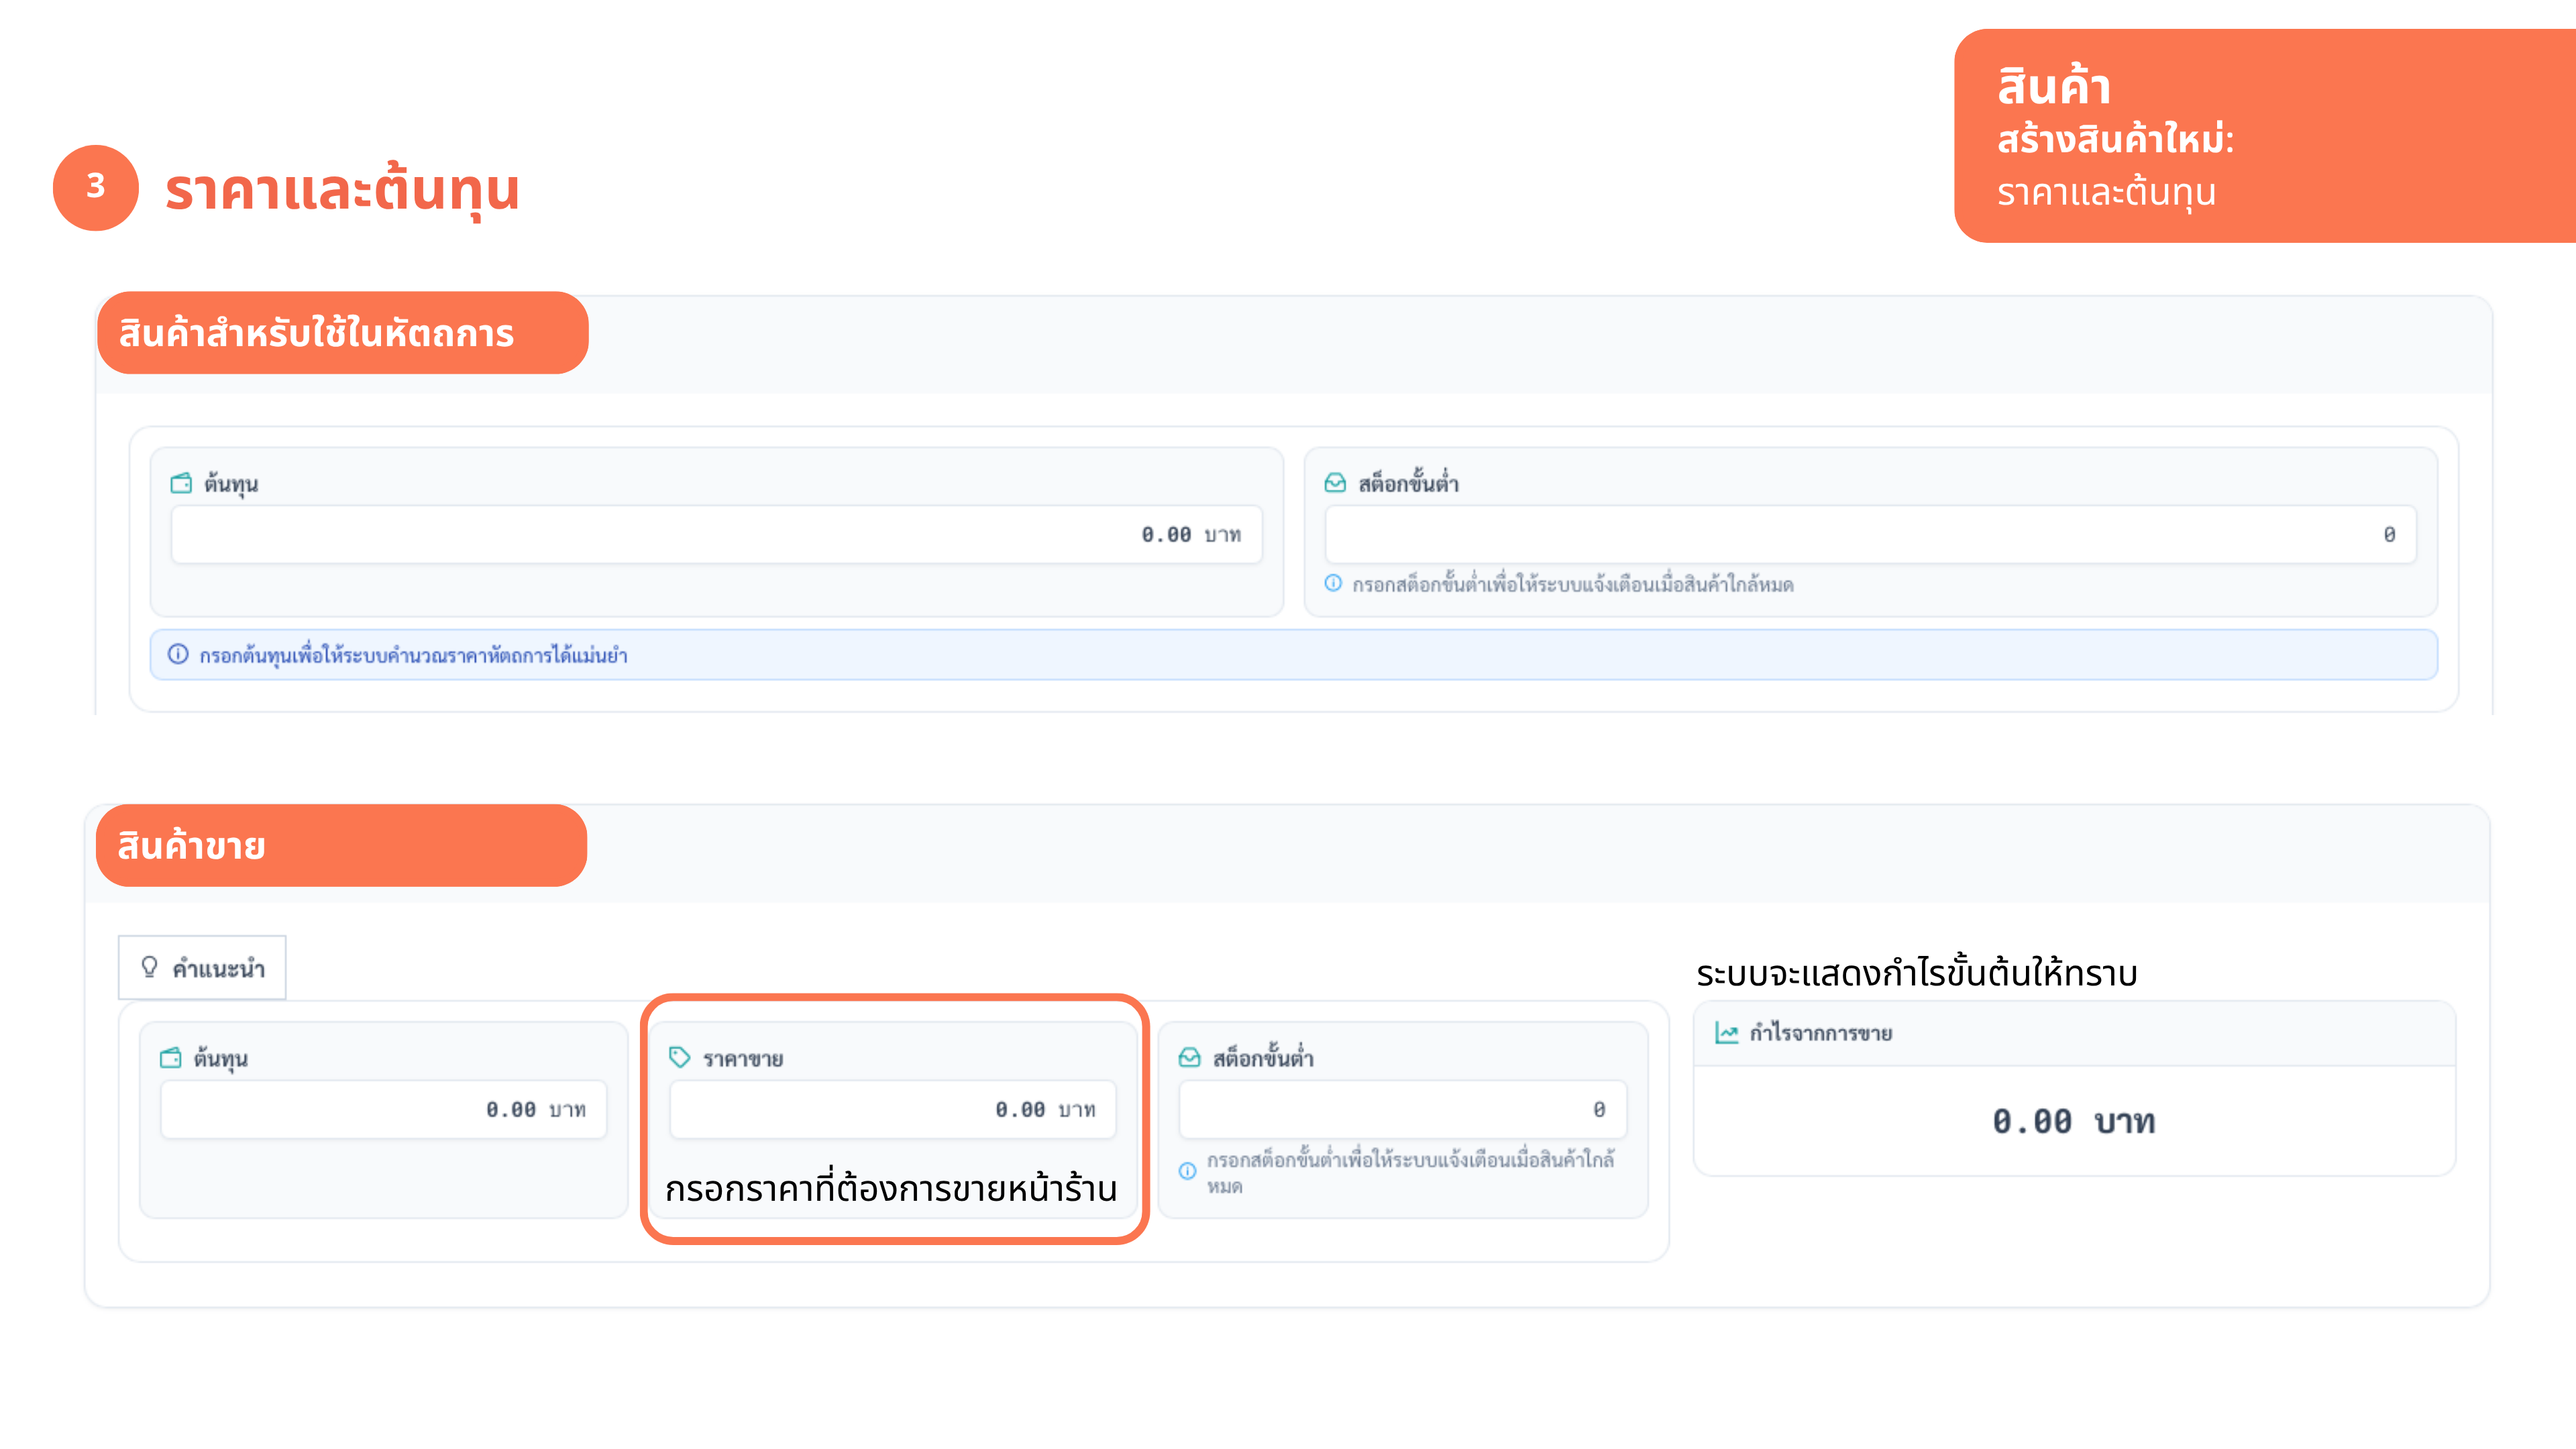The image size is (2576, 1449).
Task: Click the สินค้าสำหรับใช้ในหัตถการ section heading
Action: click(316, 333)
